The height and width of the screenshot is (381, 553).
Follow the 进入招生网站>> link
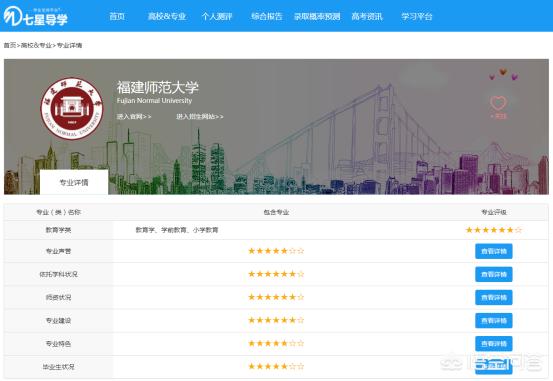(200, 116)
